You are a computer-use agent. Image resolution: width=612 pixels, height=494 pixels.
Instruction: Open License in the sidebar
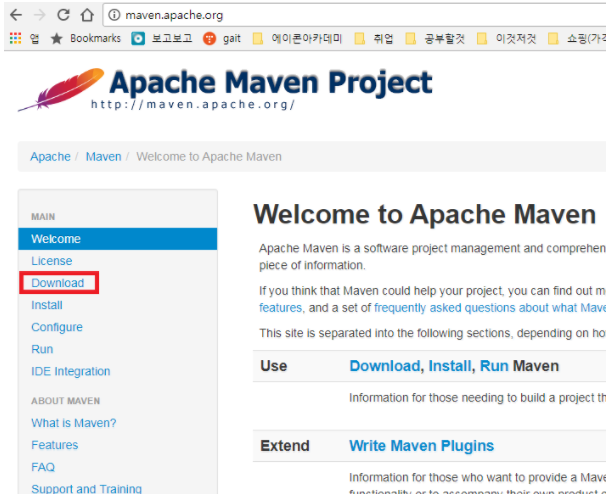click(x=52, y=261)
